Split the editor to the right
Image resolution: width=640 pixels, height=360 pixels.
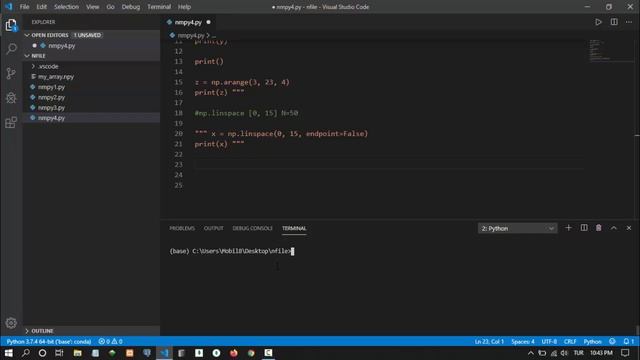coord(614,22)
